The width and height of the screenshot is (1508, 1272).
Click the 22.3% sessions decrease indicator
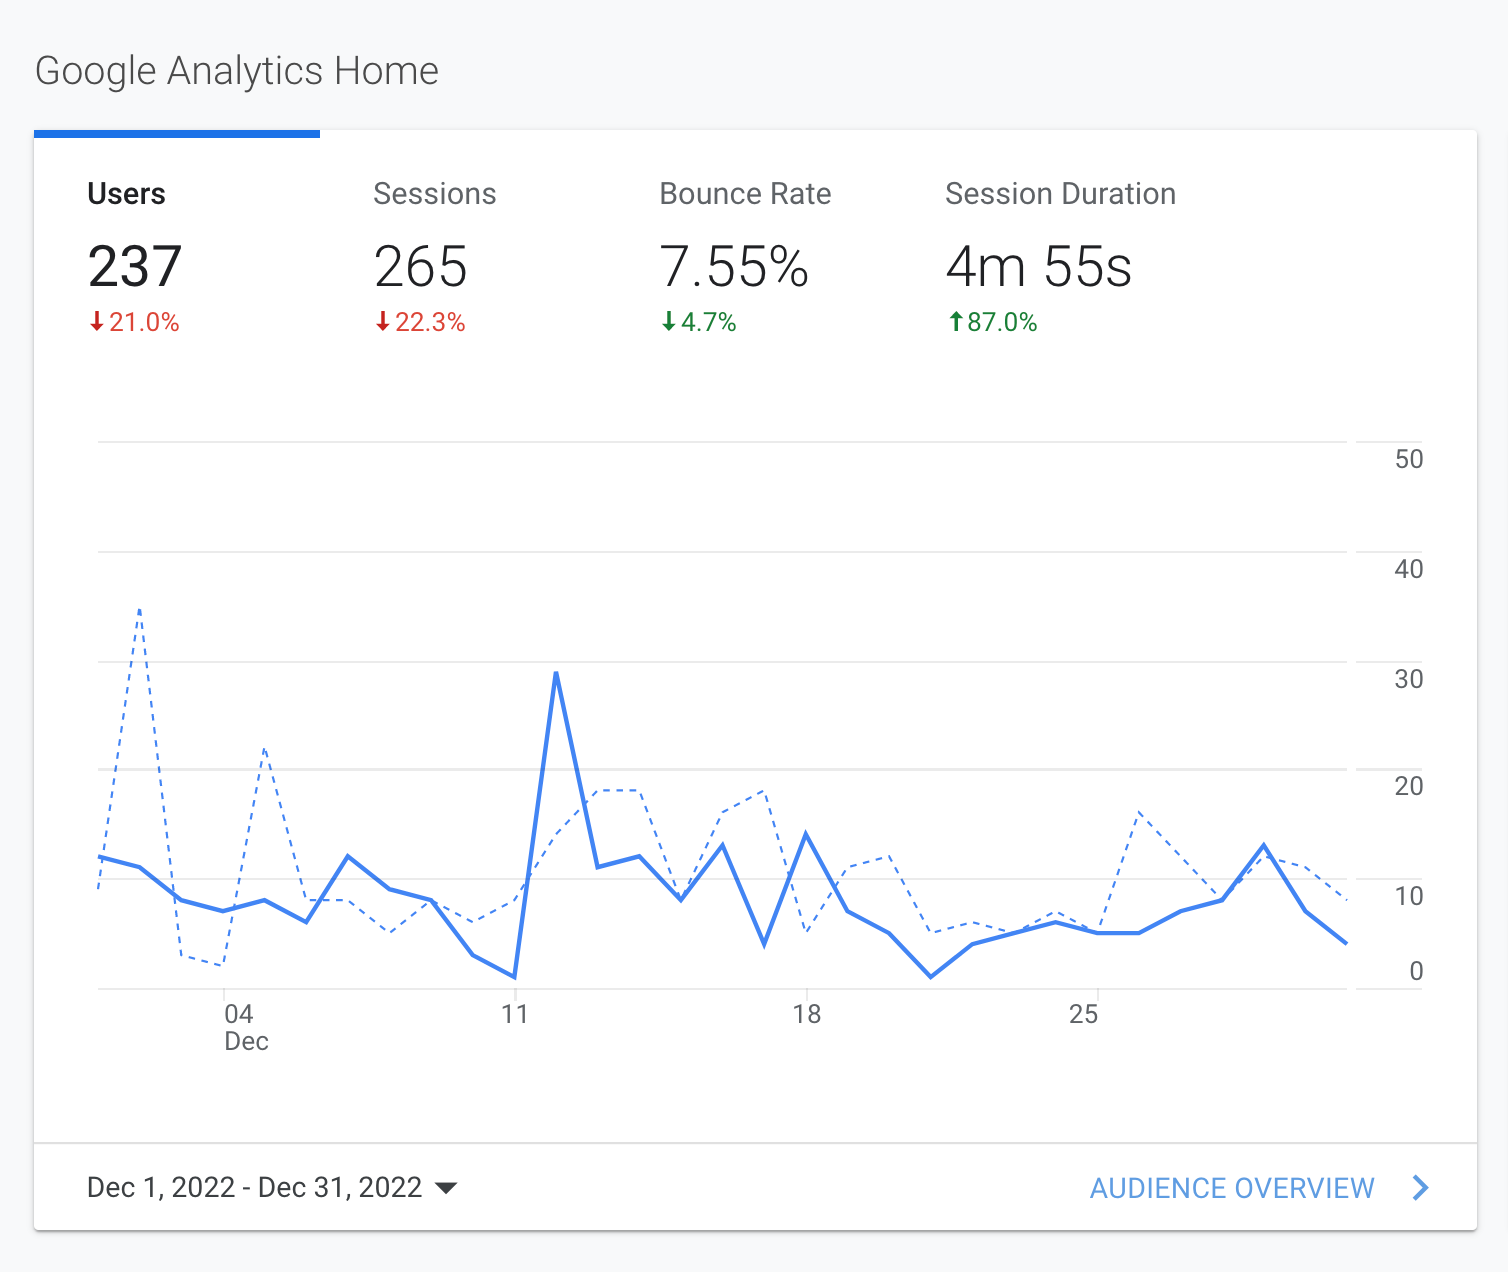coord(421,322)
